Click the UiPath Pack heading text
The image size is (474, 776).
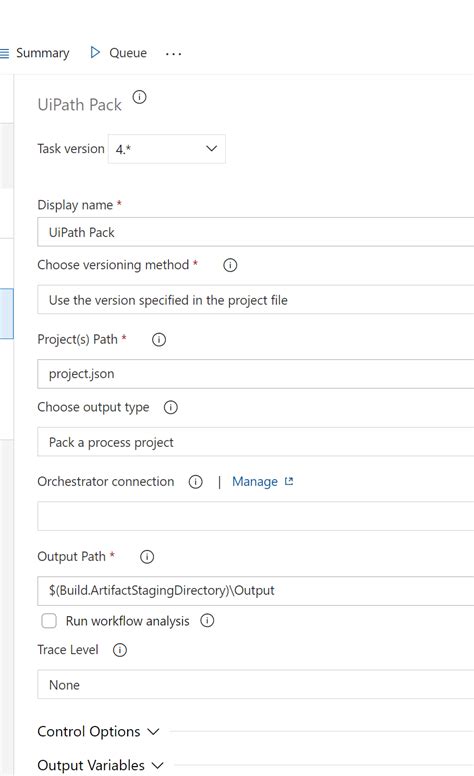tap(80, 105)
